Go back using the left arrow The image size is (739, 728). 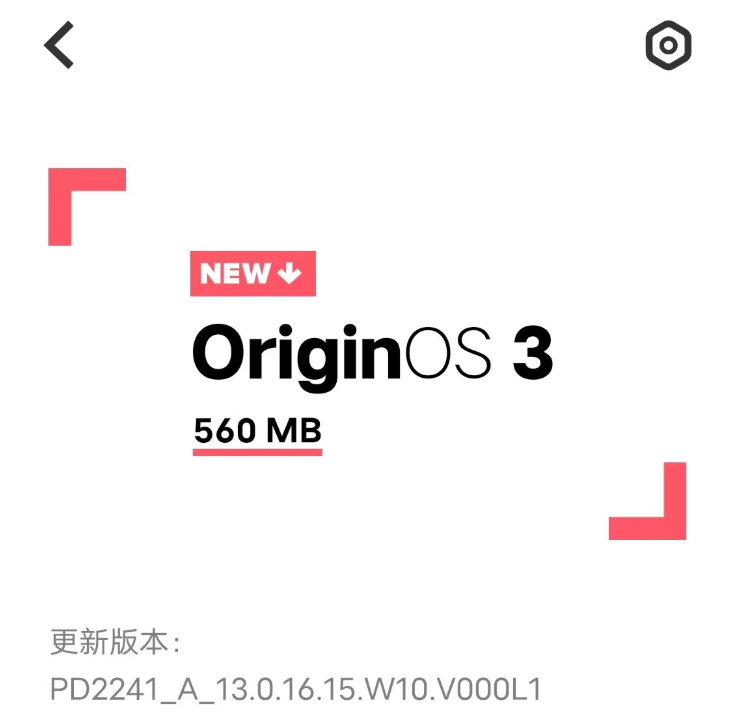(59, 45)
